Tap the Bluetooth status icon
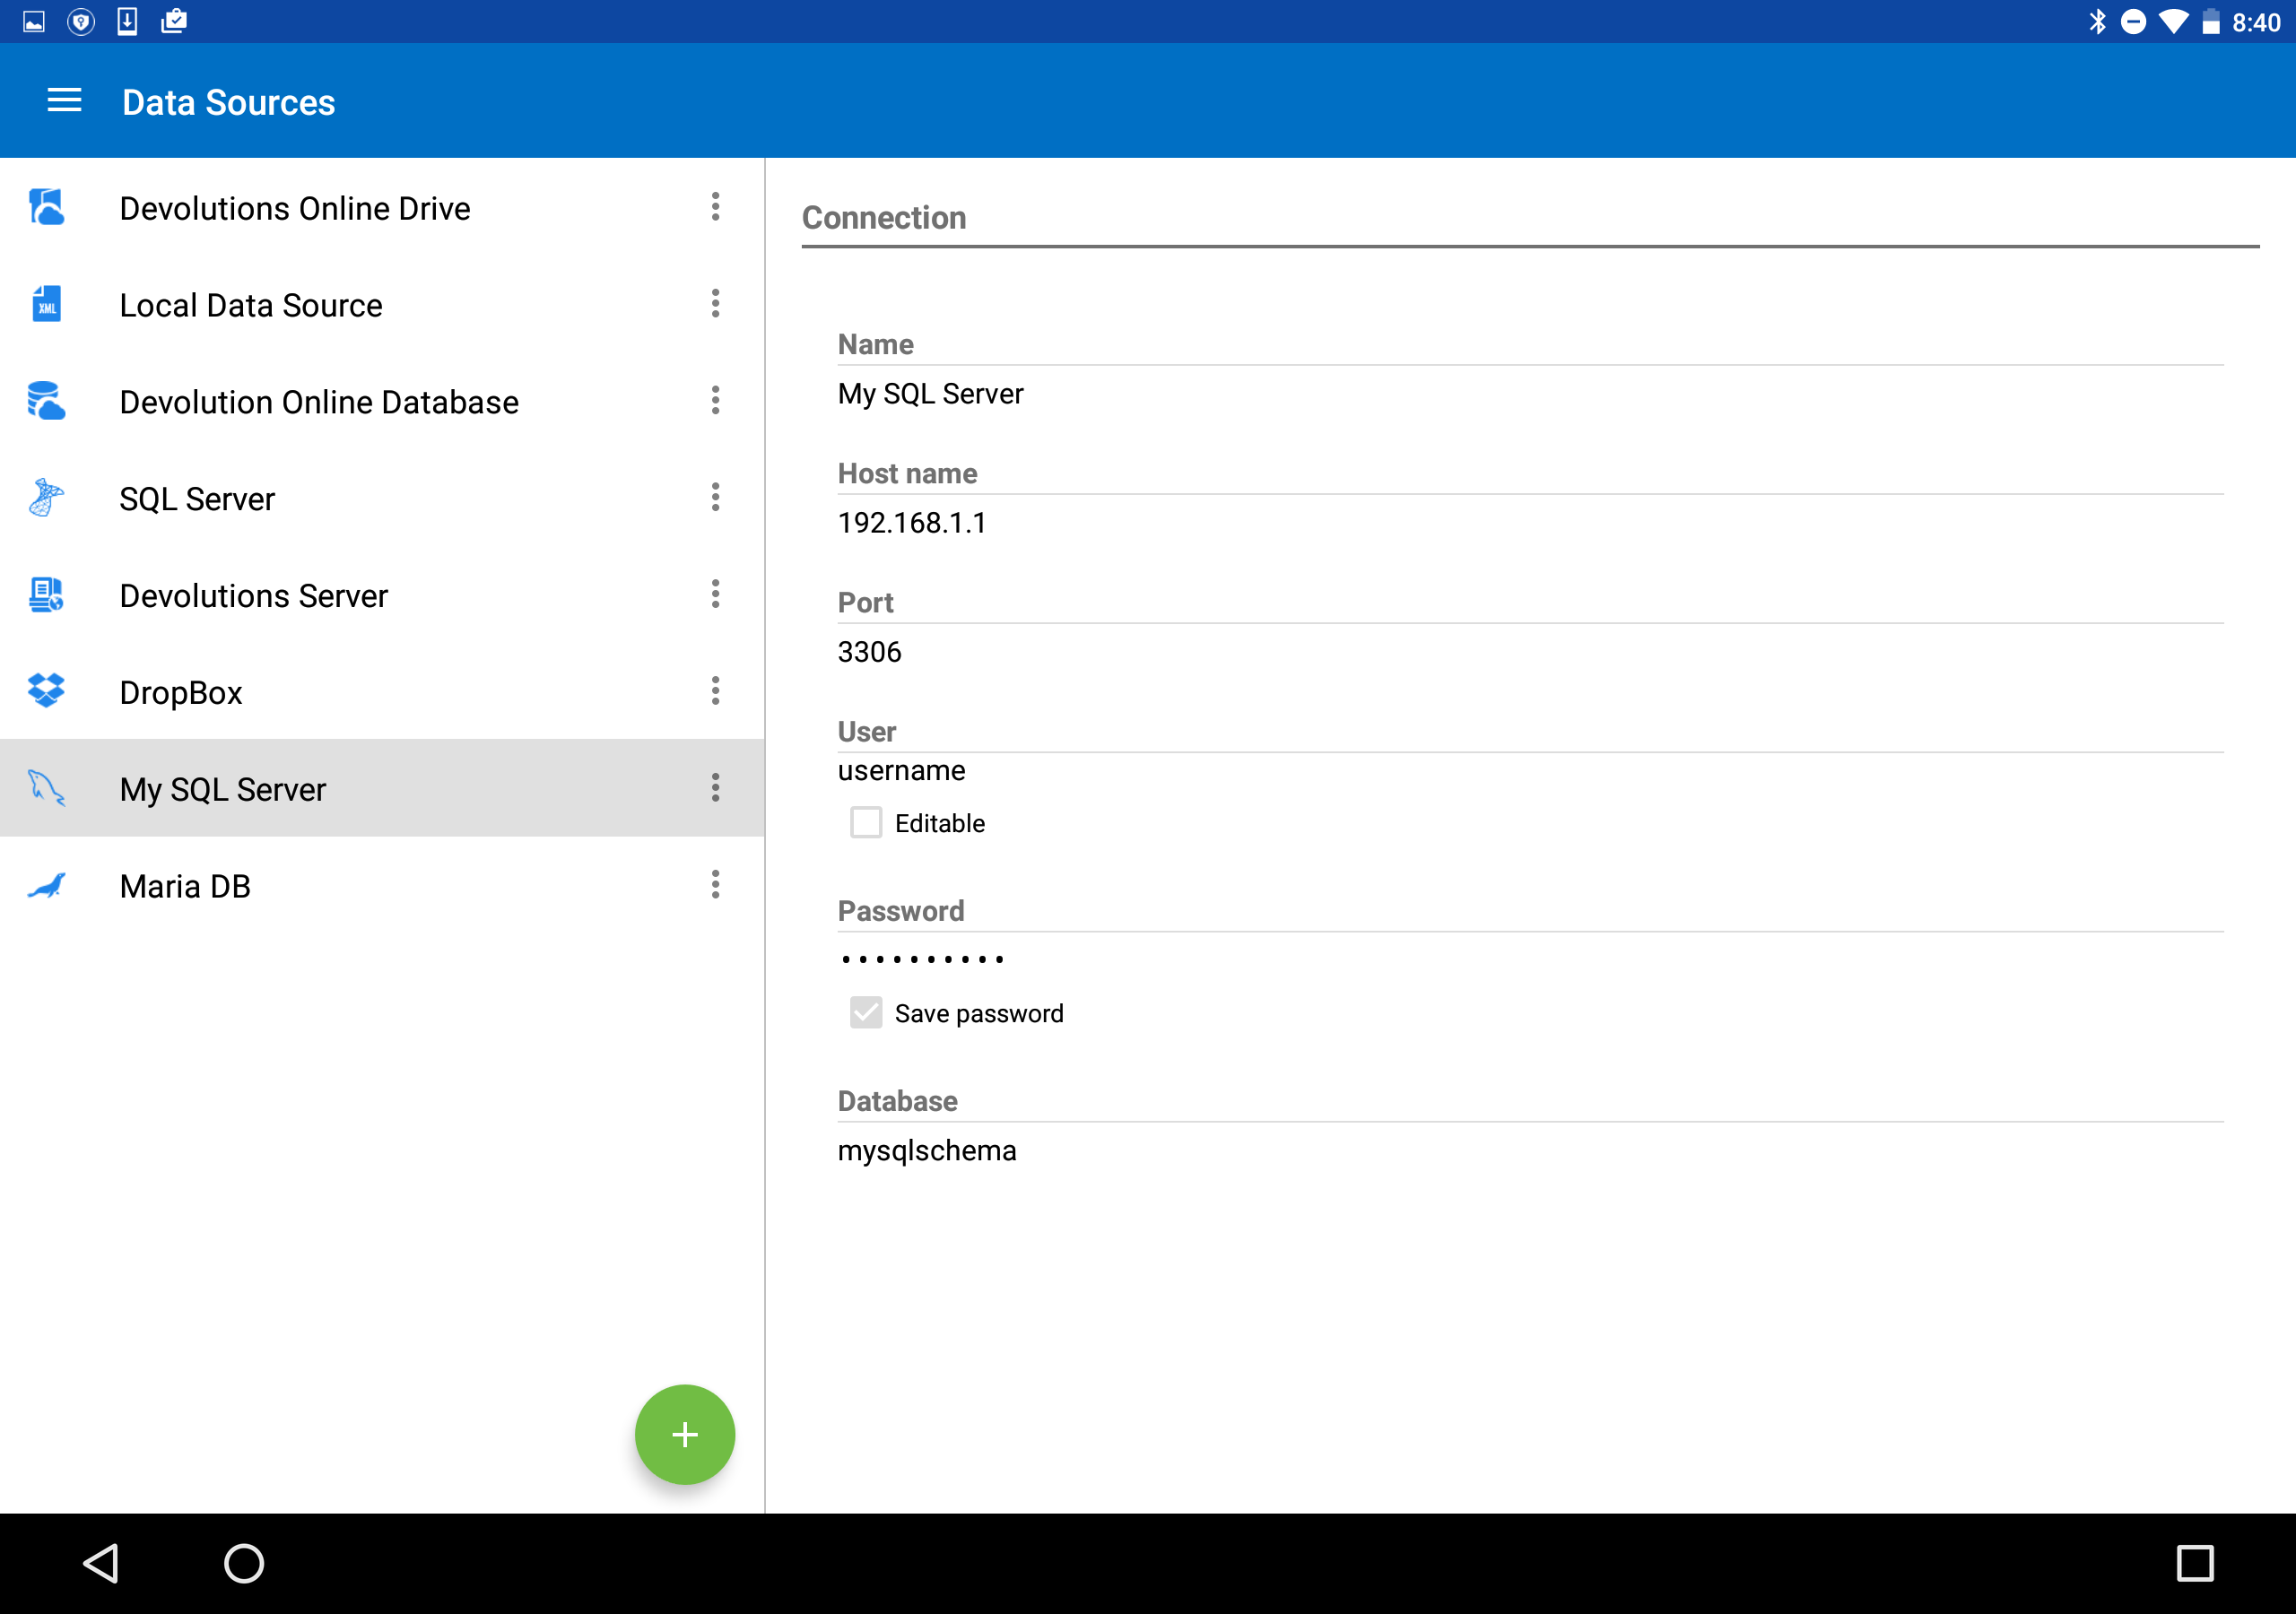The width and height of the screenshot is (2296, 1614). pyautogui.click(x=2097, y=21)
